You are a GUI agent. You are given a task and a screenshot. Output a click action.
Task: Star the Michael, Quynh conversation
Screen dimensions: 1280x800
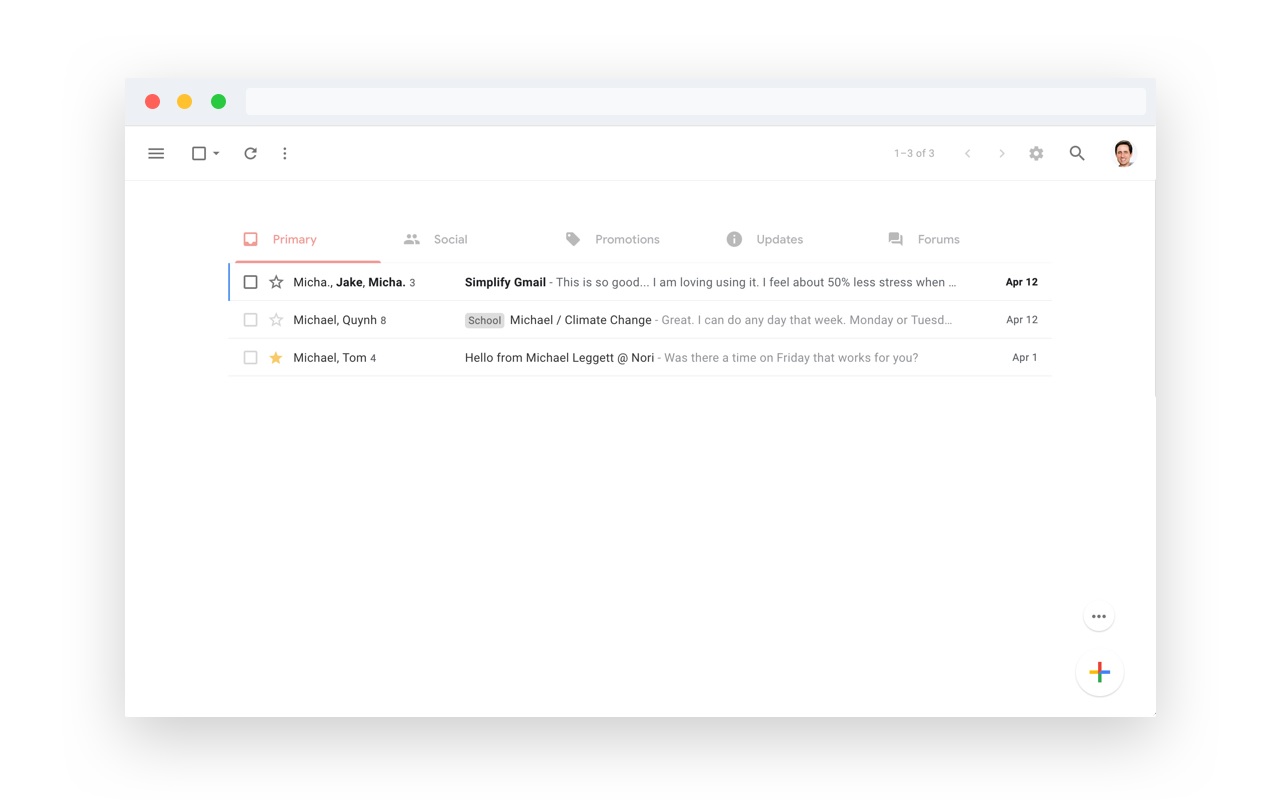(x=276, y=320)
